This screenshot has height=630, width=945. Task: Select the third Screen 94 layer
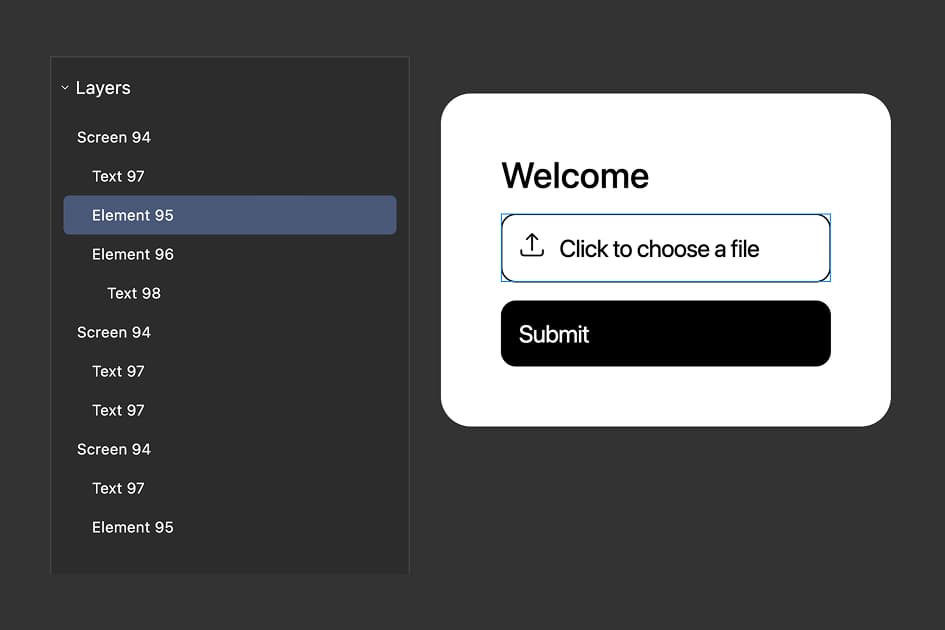tap(113, 449)
